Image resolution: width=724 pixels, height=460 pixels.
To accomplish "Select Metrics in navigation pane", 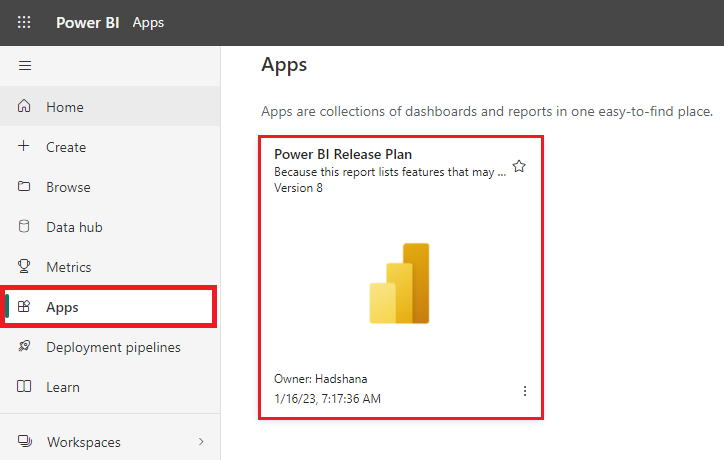I will tap(110, 267).
